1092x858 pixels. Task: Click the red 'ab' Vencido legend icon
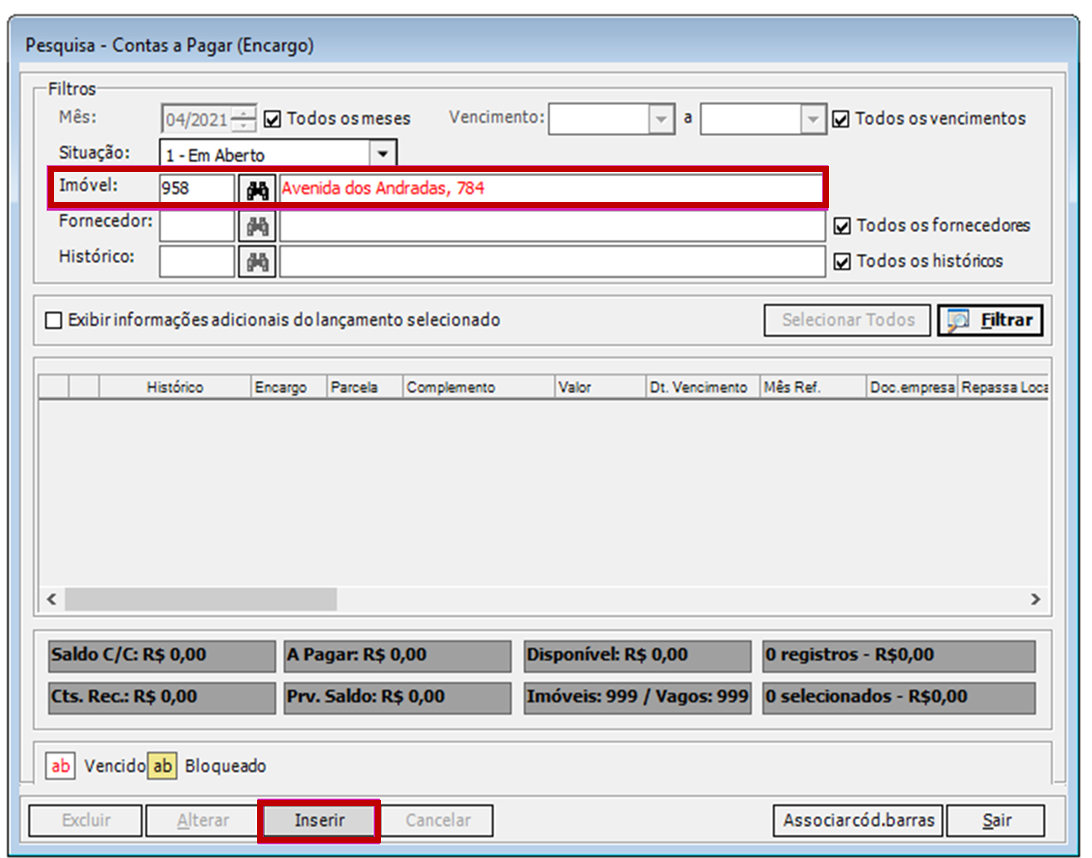[61, 766]
